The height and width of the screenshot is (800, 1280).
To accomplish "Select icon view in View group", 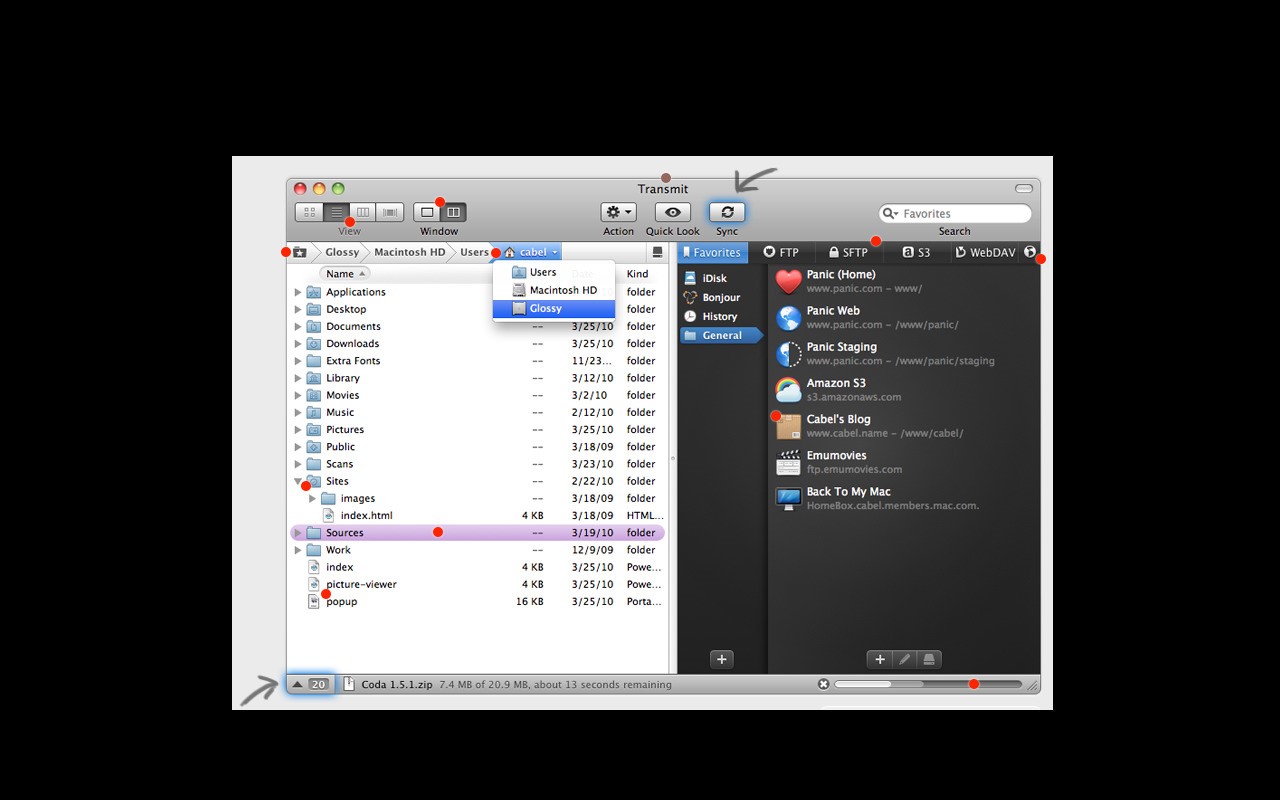I will tap(309, 212).
